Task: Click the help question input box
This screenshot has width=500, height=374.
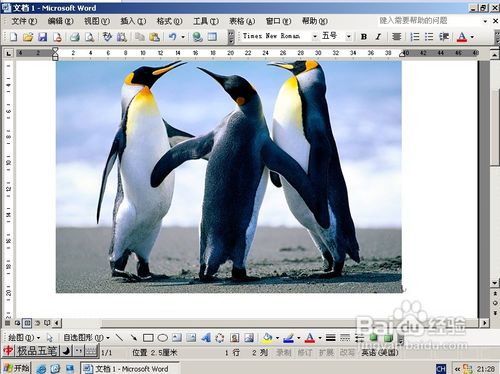Action: click(430, 21)
